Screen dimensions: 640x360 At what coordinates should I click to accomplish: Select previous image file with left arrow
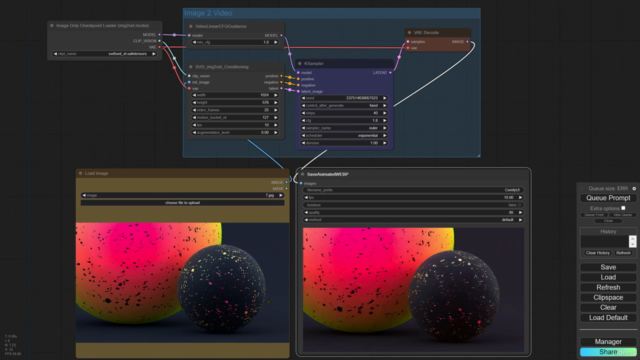tap(84, 195)
